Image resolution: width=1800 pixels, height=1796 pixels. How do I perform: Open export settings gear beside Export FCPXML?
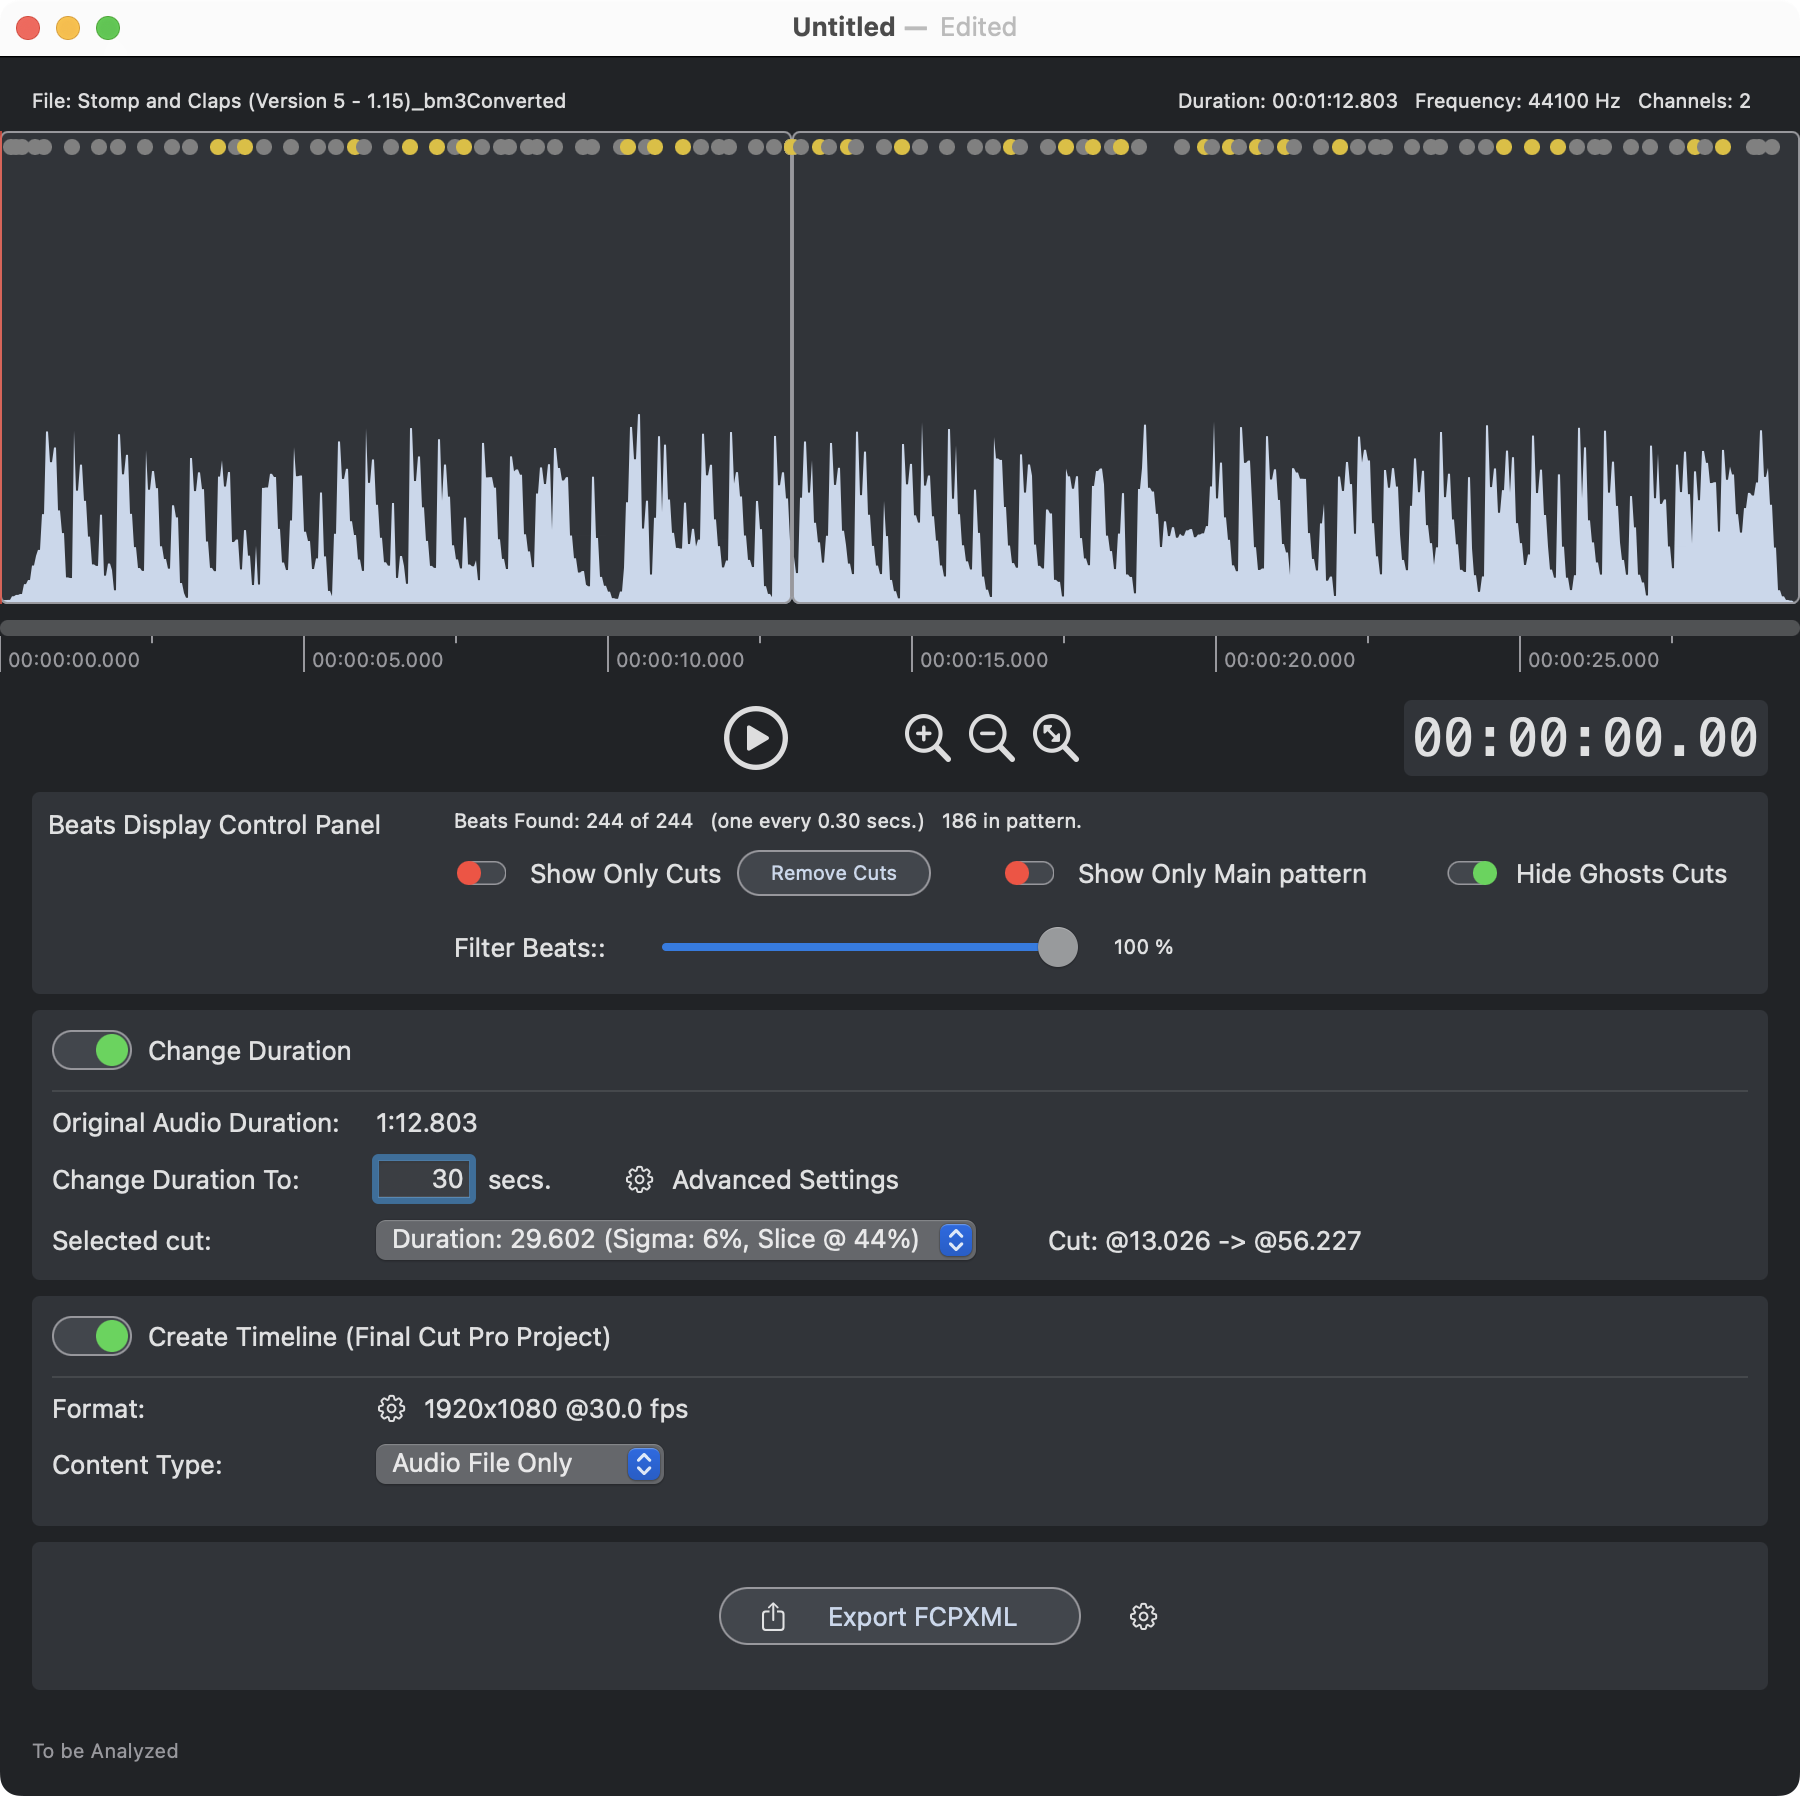[x=1143, y=1617]
